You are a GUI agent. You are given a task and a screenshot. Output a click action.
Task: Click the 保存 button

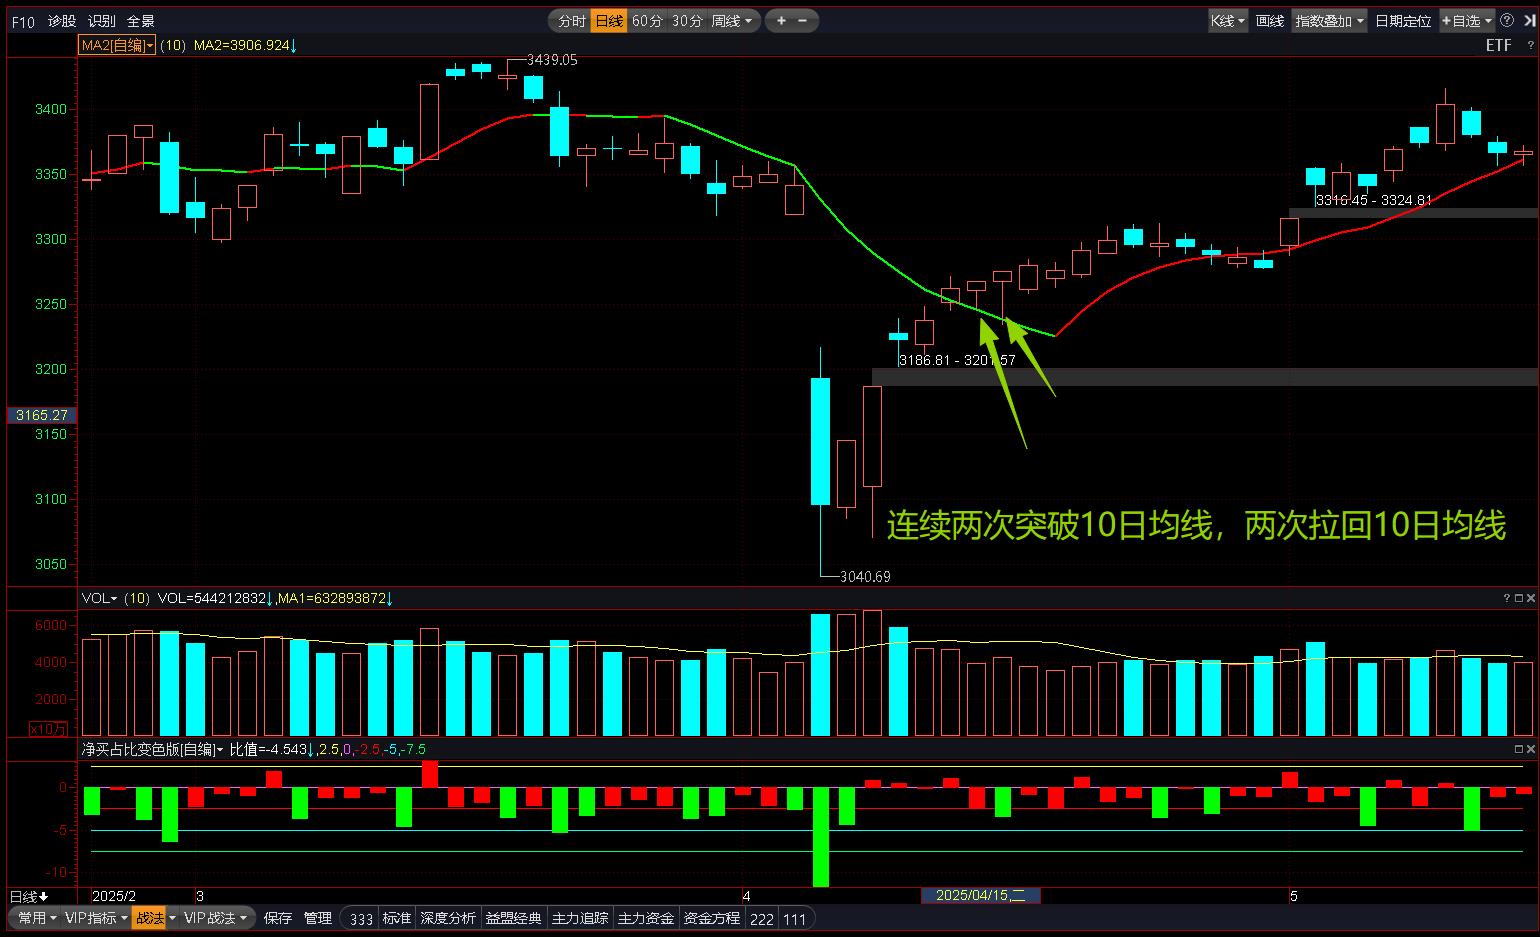point(278,918)
